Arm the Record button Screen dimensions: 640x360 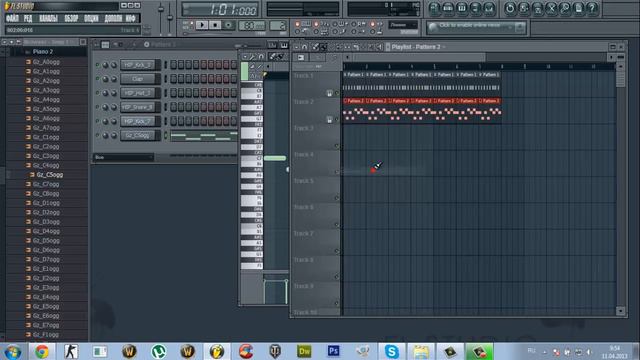[x=228, y=25]
